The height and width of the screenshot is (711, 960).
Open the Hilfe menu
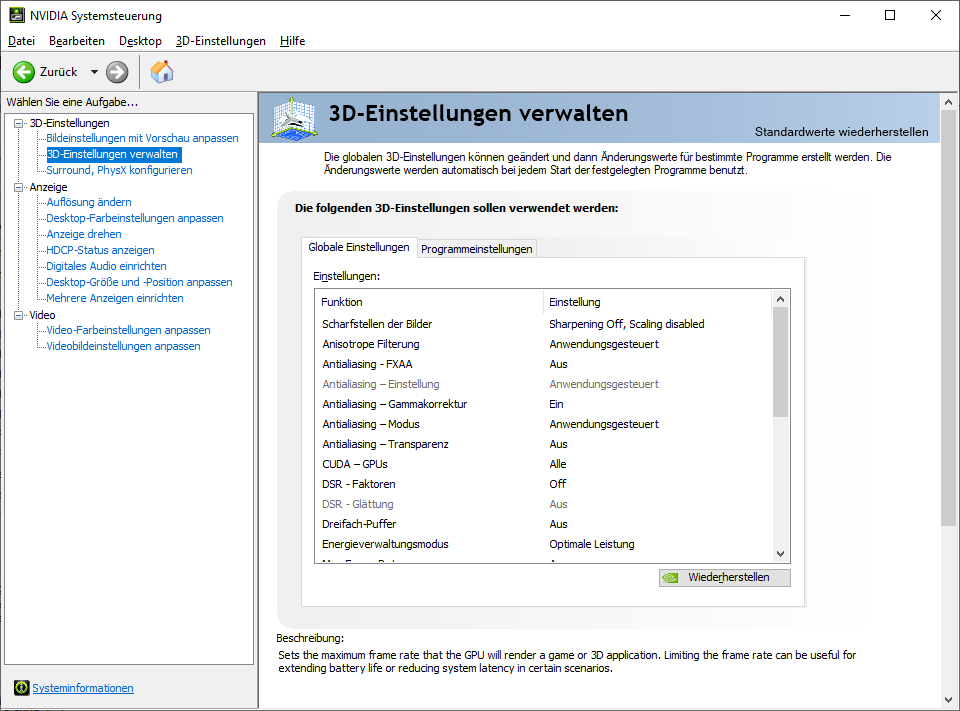coord(293,41)
